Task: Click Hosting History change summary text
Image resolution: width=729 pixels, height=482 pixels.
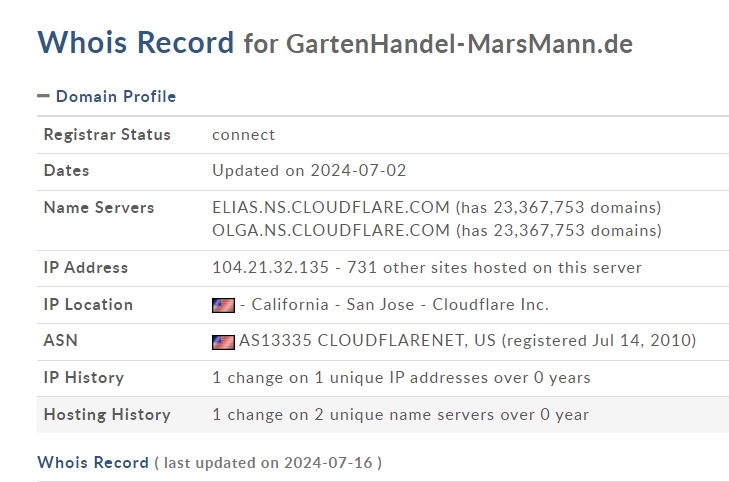Action: point(400,414)
